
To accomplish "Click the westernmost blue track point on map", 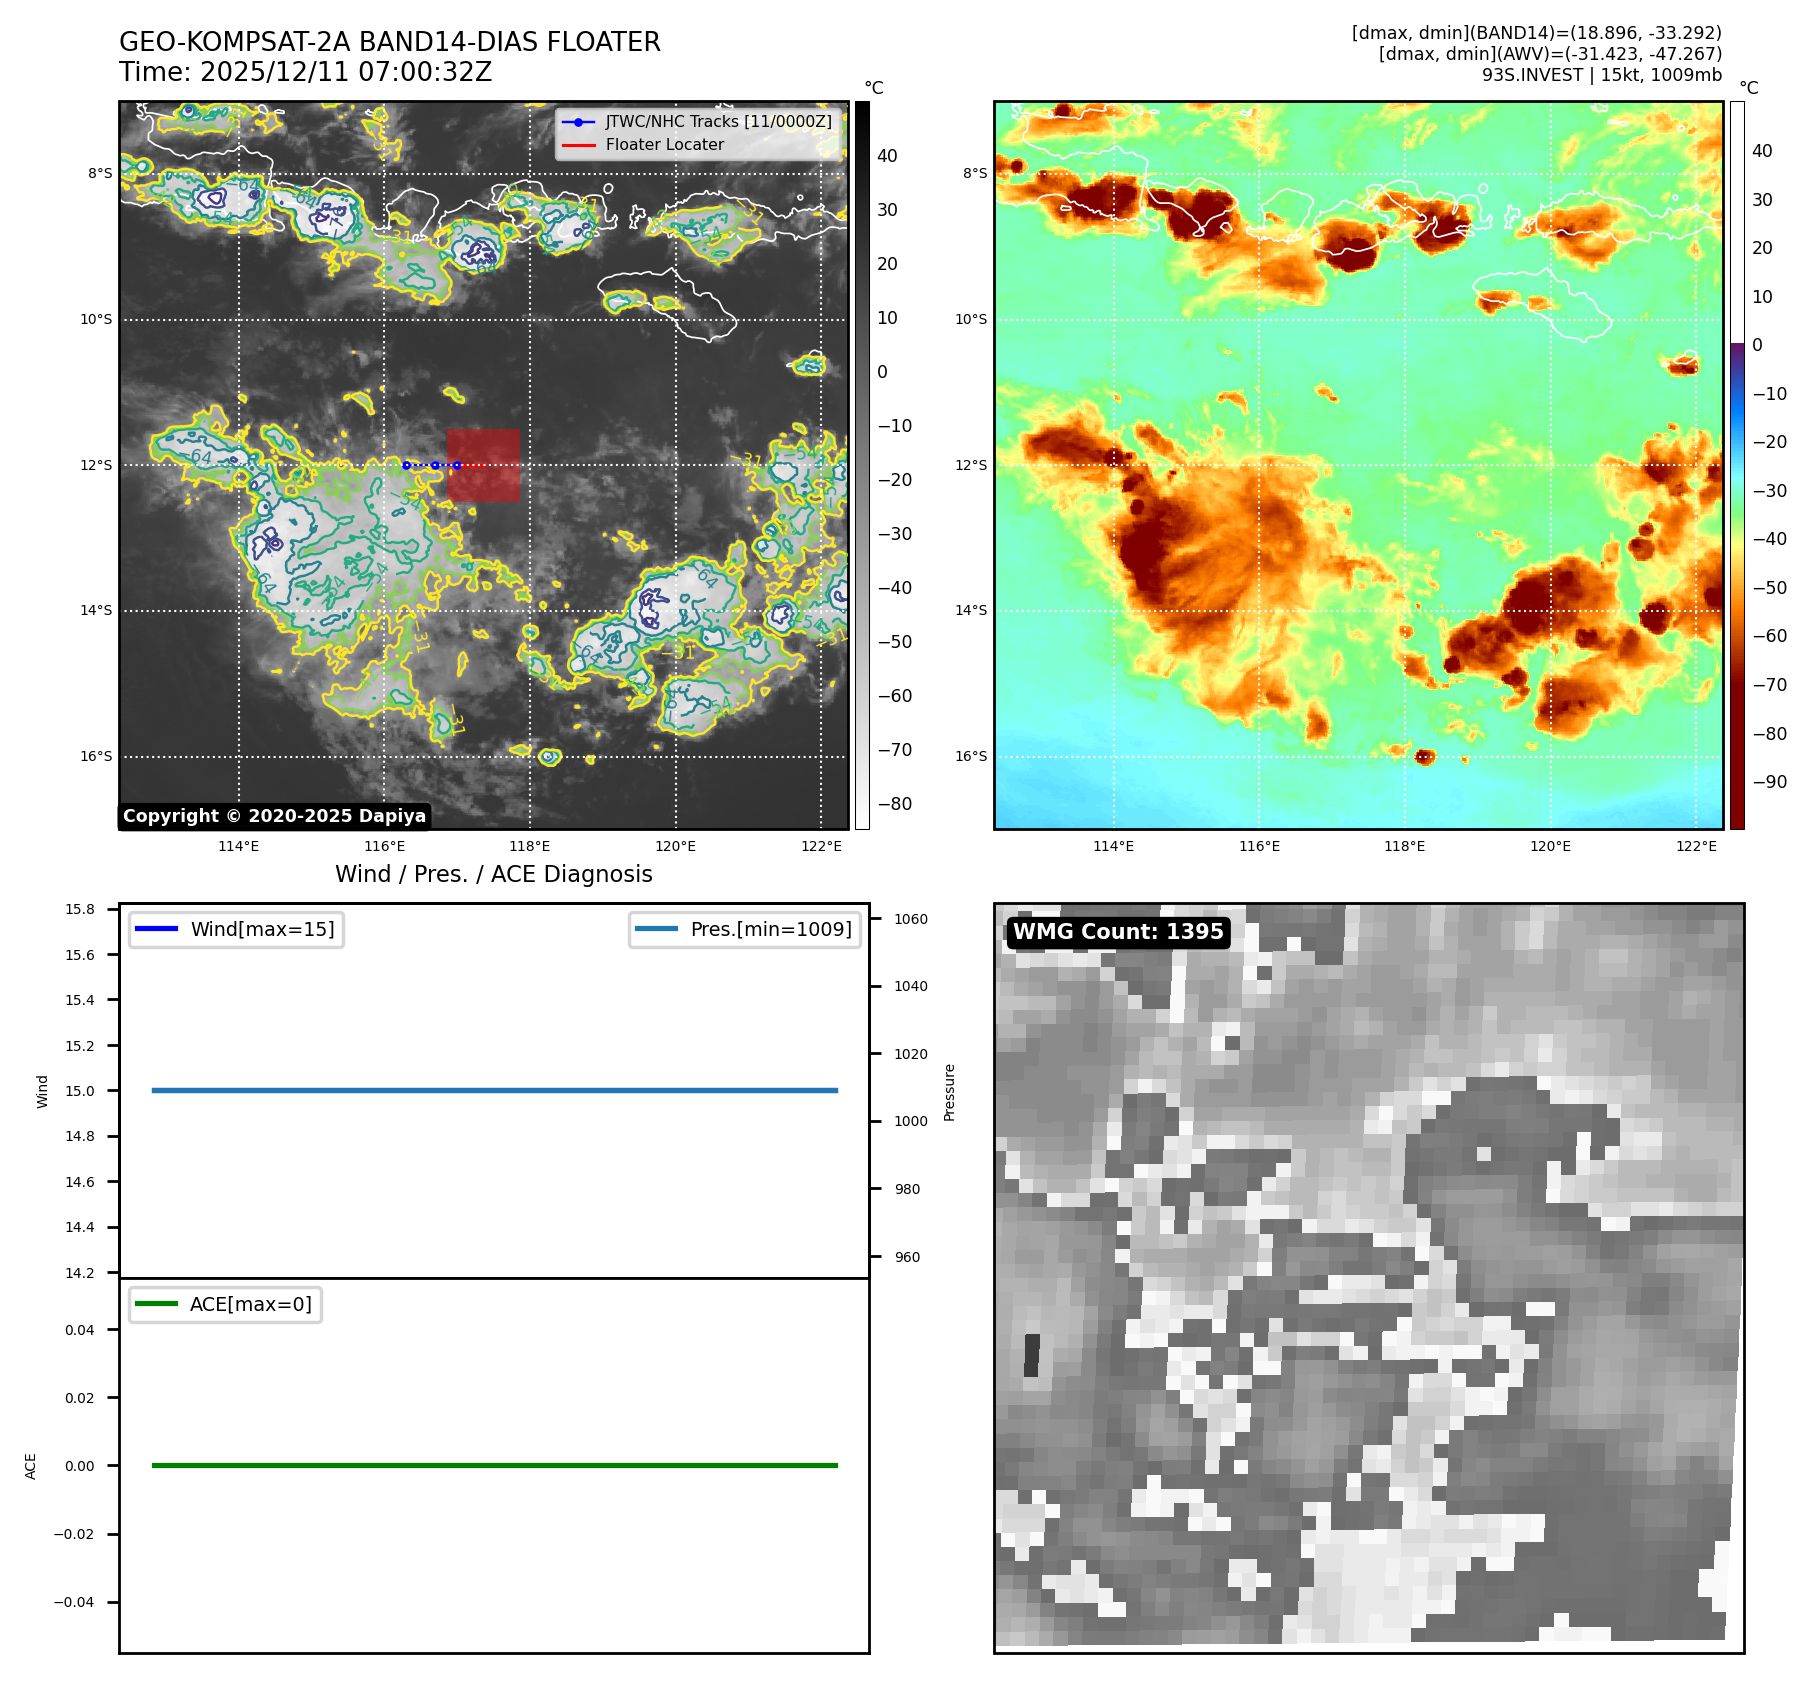I will pyautogui.click(x=406, y=465).
